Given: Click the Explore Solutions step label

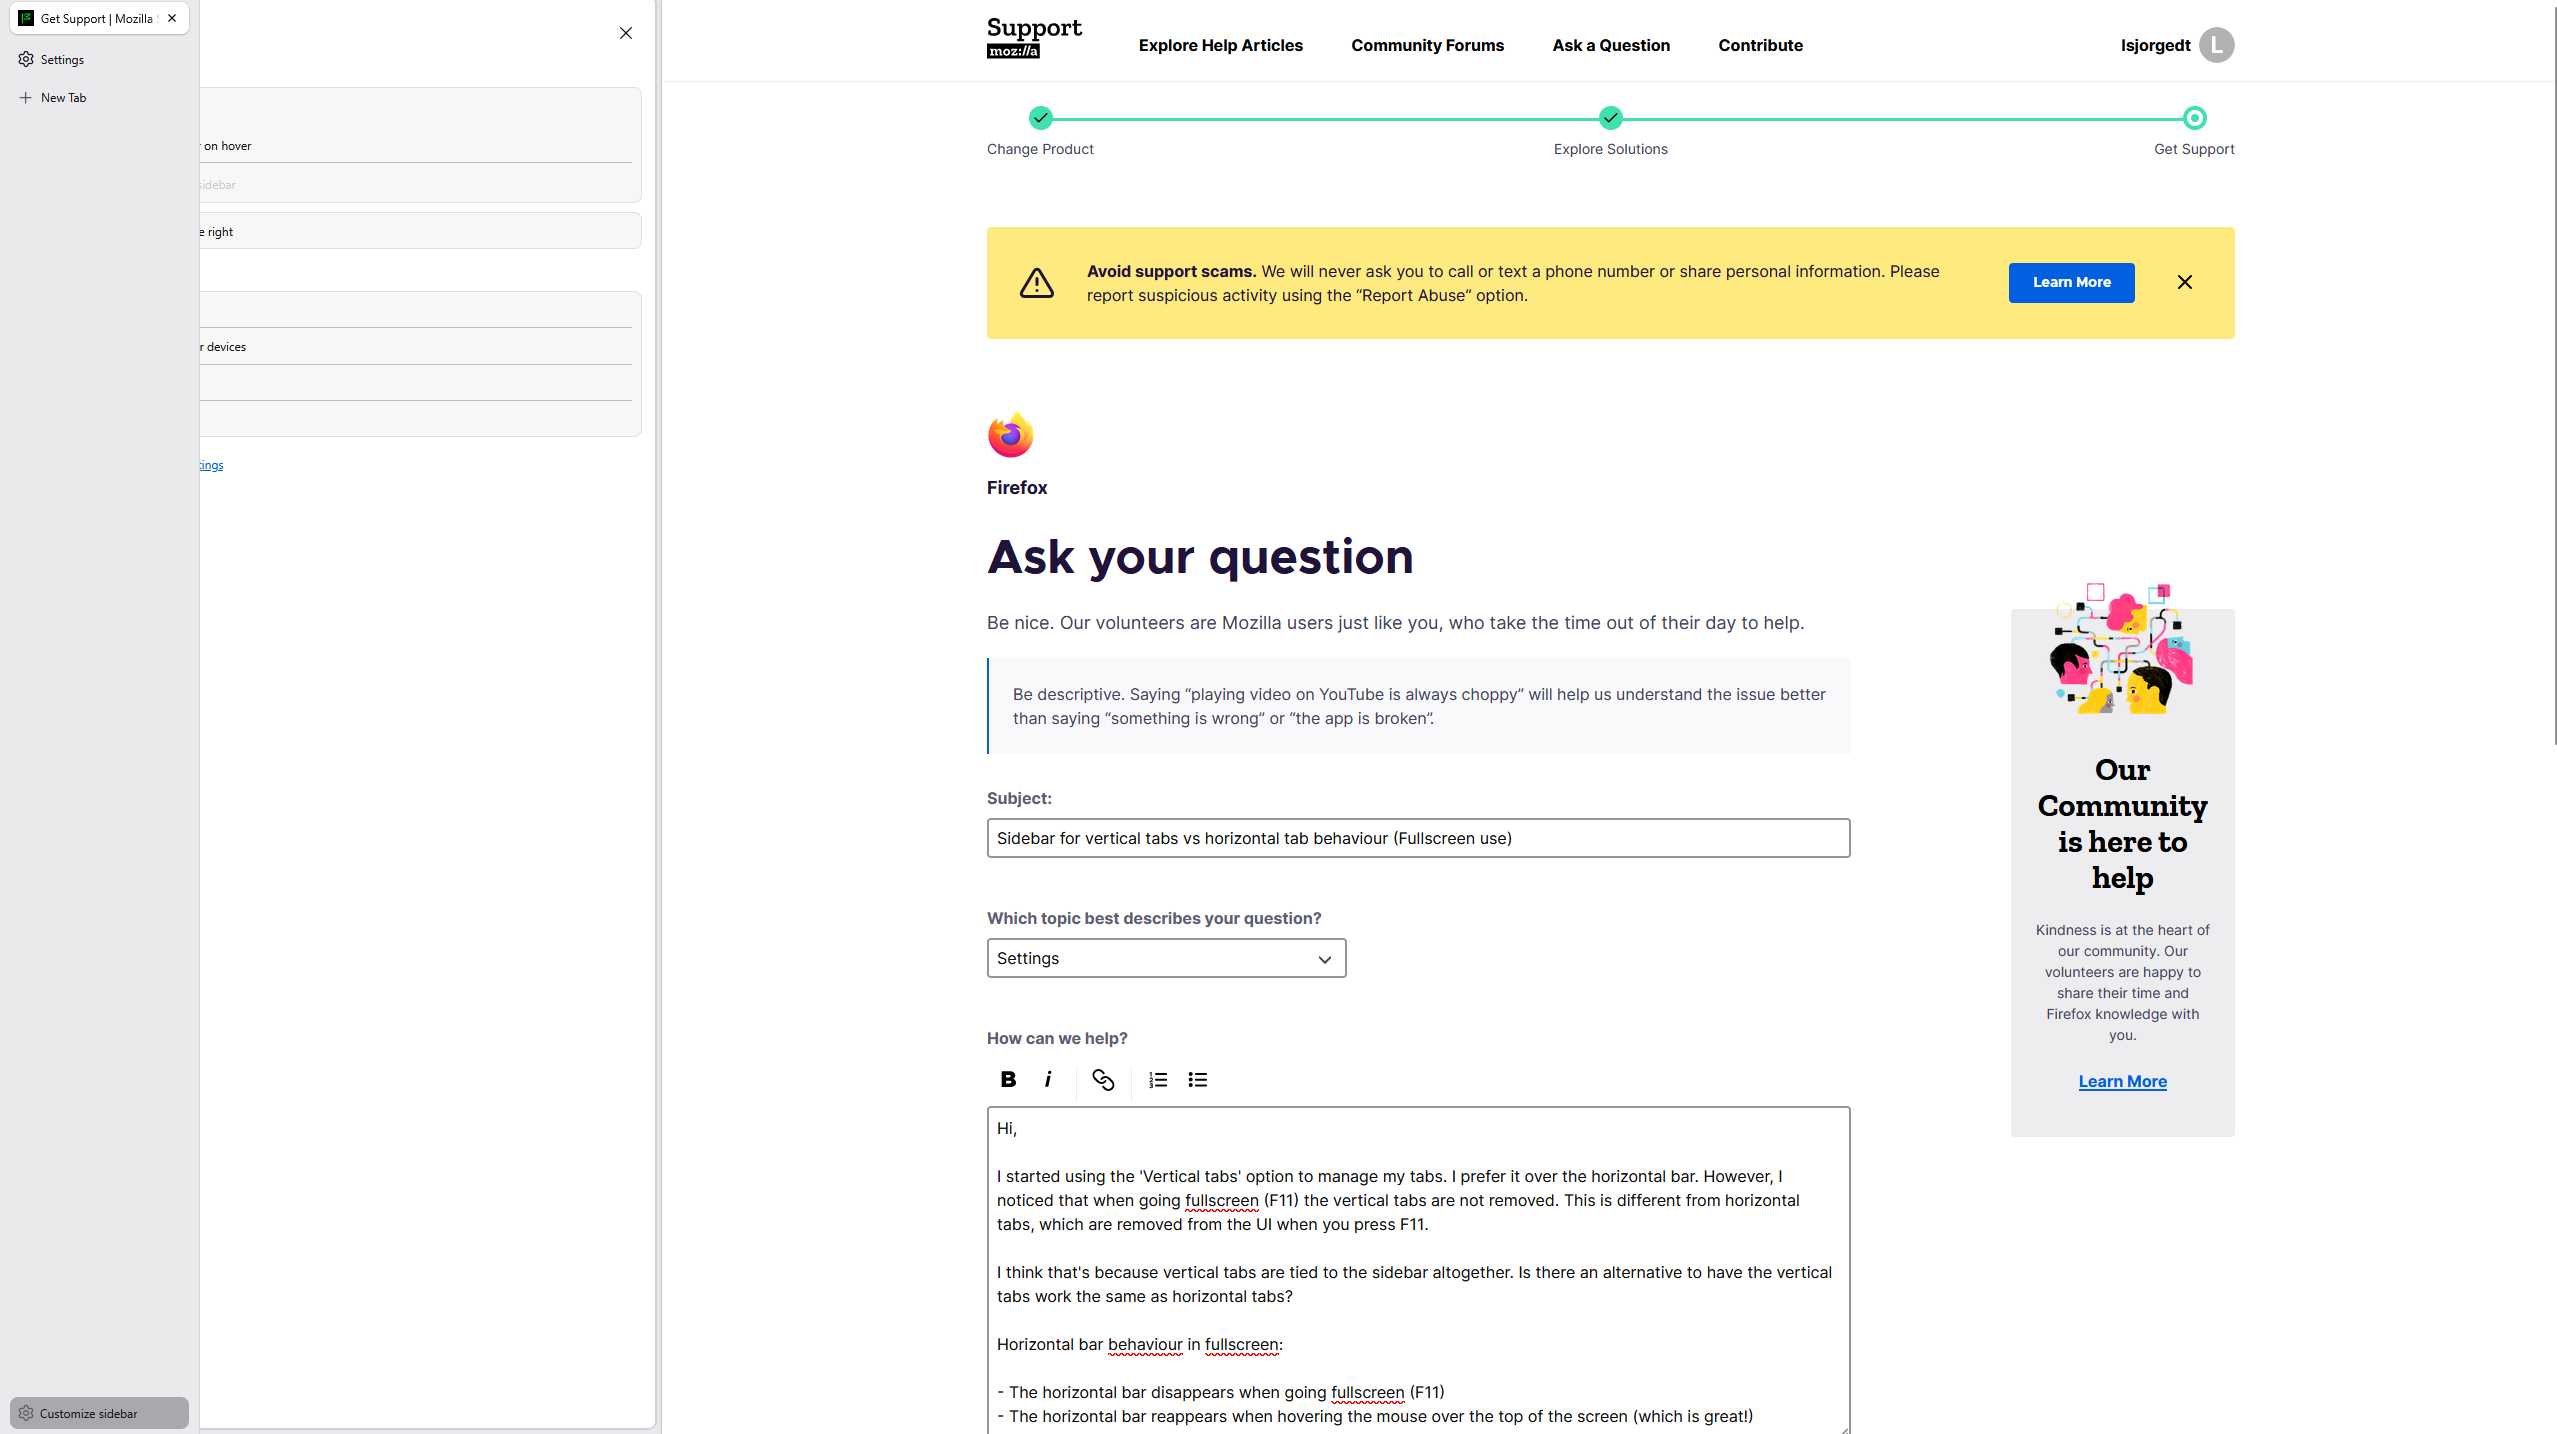Looking at the screenshot, I should [x=1610, y=149].
